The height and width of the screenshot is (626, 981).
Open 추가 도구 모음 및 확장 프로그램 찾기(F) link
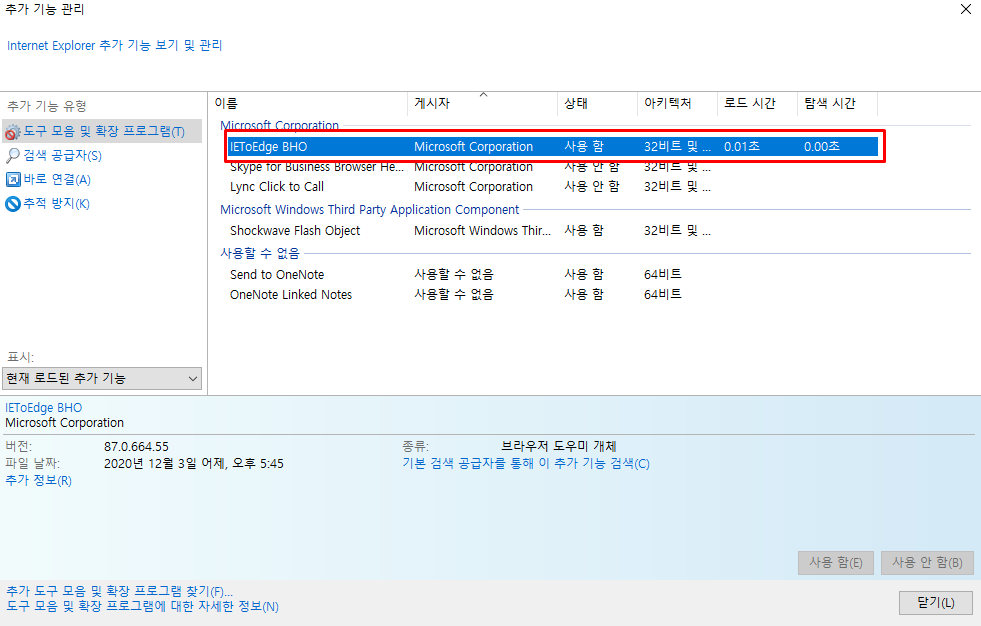(119, 591)
